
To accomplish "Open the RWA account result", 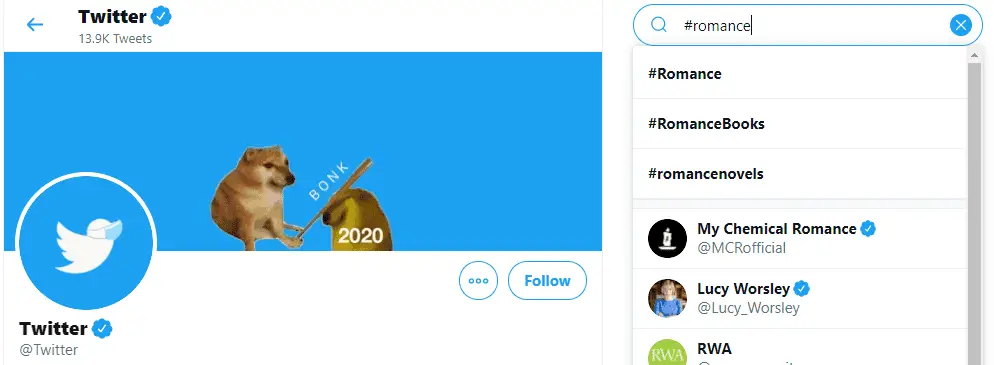I will point(799,347).
